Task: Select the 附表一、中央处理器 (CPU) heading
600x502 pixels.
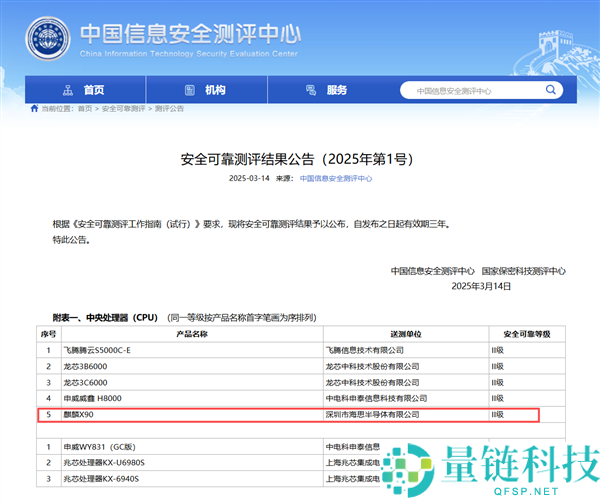Action: (105, 318)
